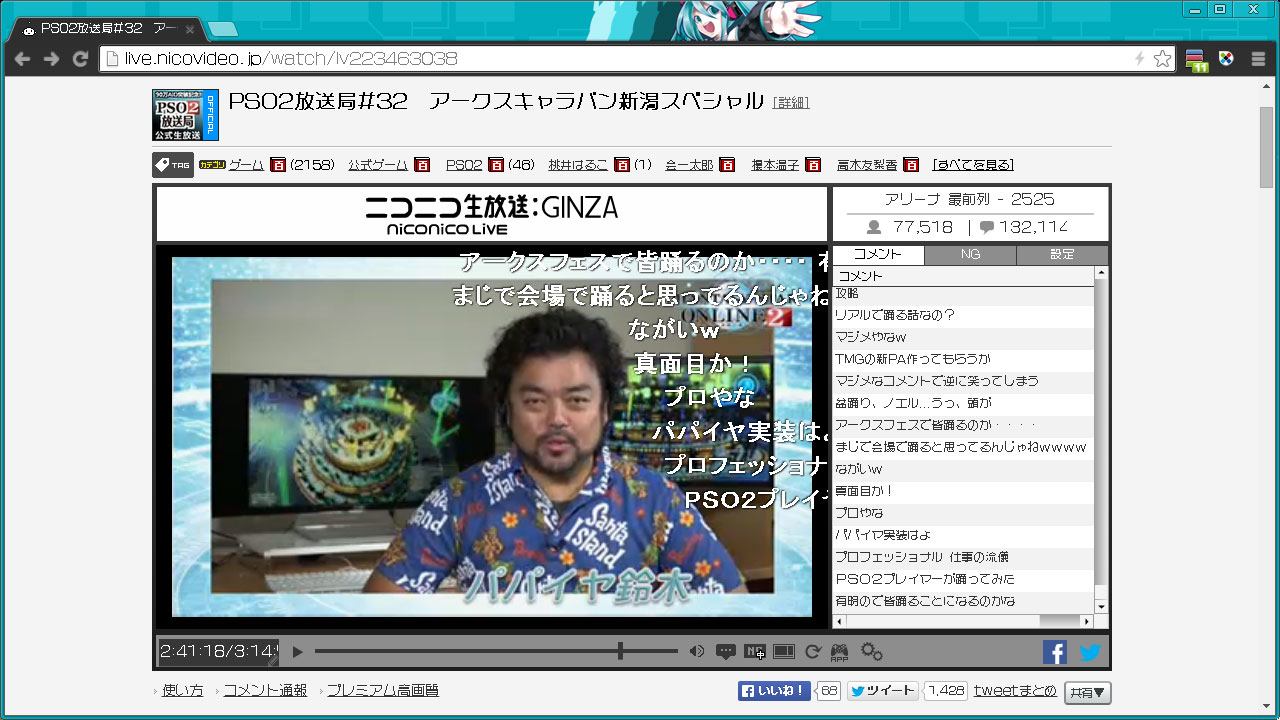Click the play button in the player
The height and width of the screenshot is (720, 1280).
coord(297,652)
